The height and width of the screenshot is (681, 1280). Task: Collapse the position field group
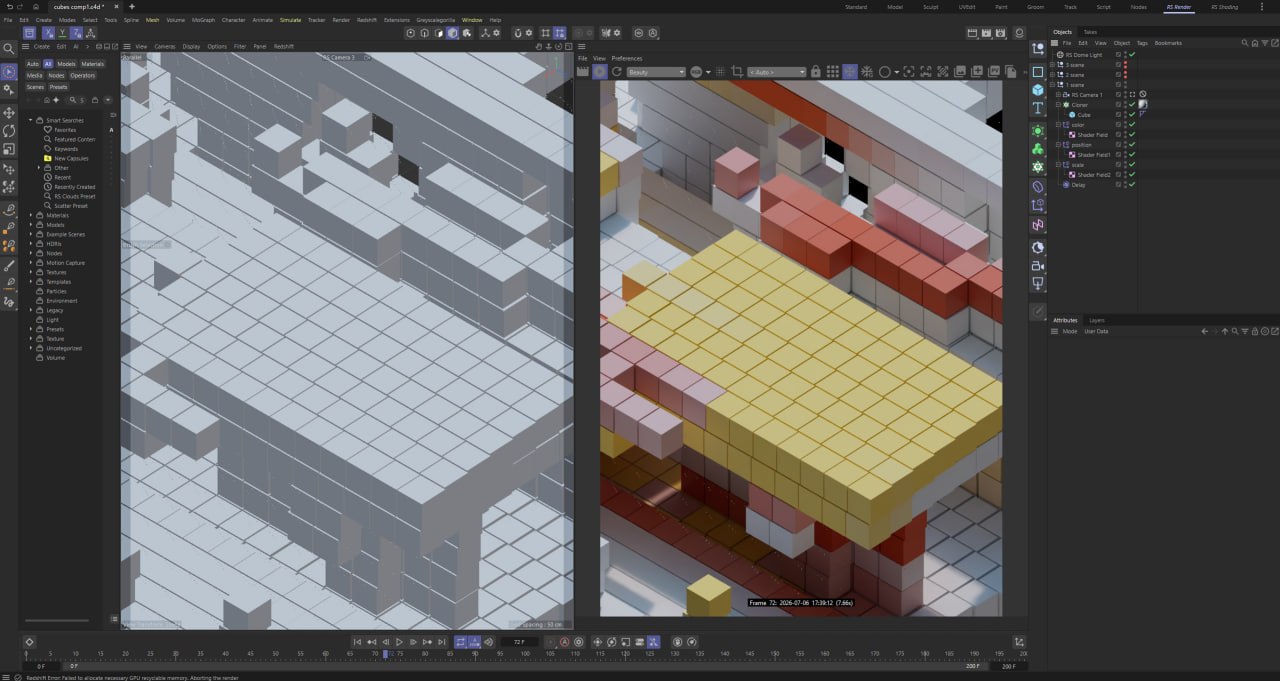pos(1059,145)
